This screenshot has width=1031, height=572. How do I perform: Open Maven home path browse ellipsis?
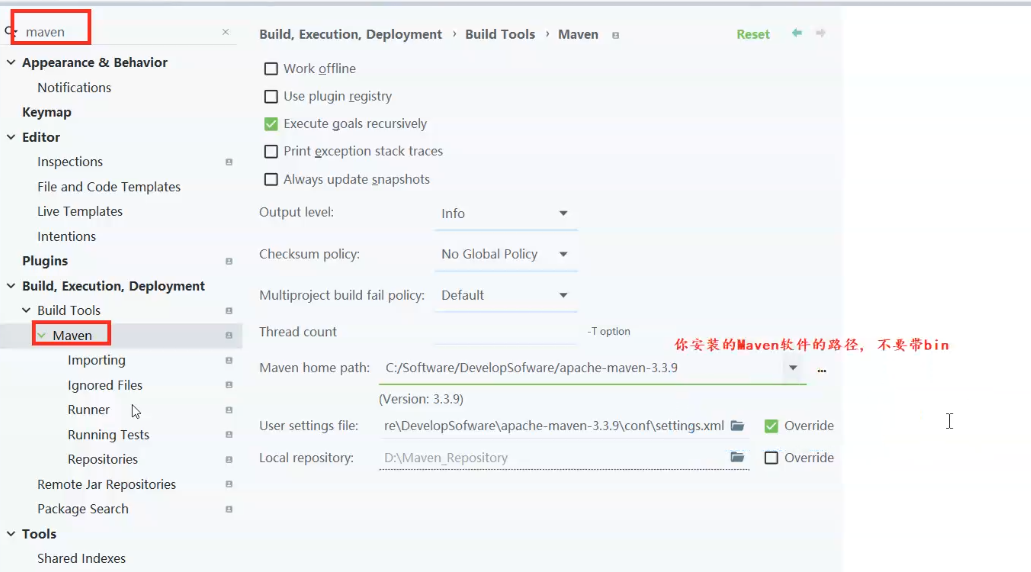click(821, 371)
